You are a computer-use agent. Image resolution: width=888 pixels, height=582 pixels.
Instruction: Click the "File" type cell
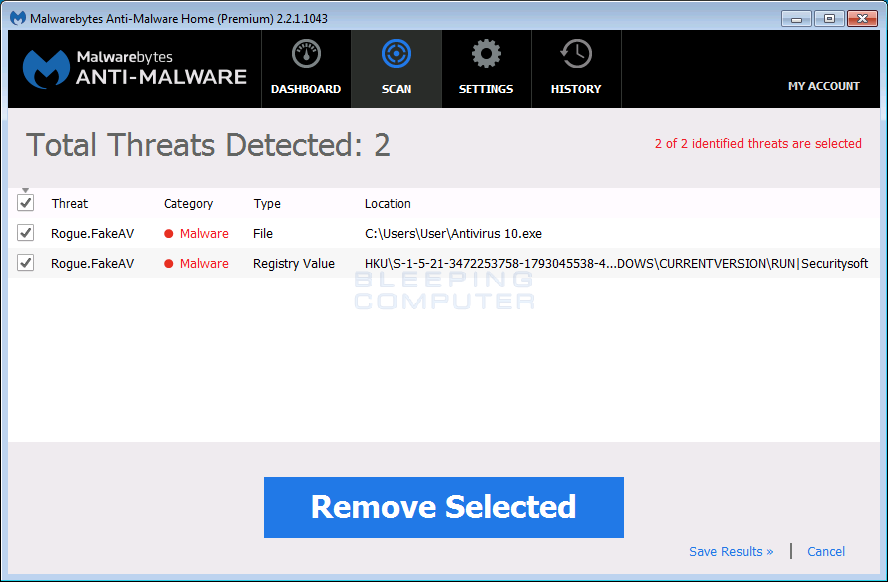263,234
